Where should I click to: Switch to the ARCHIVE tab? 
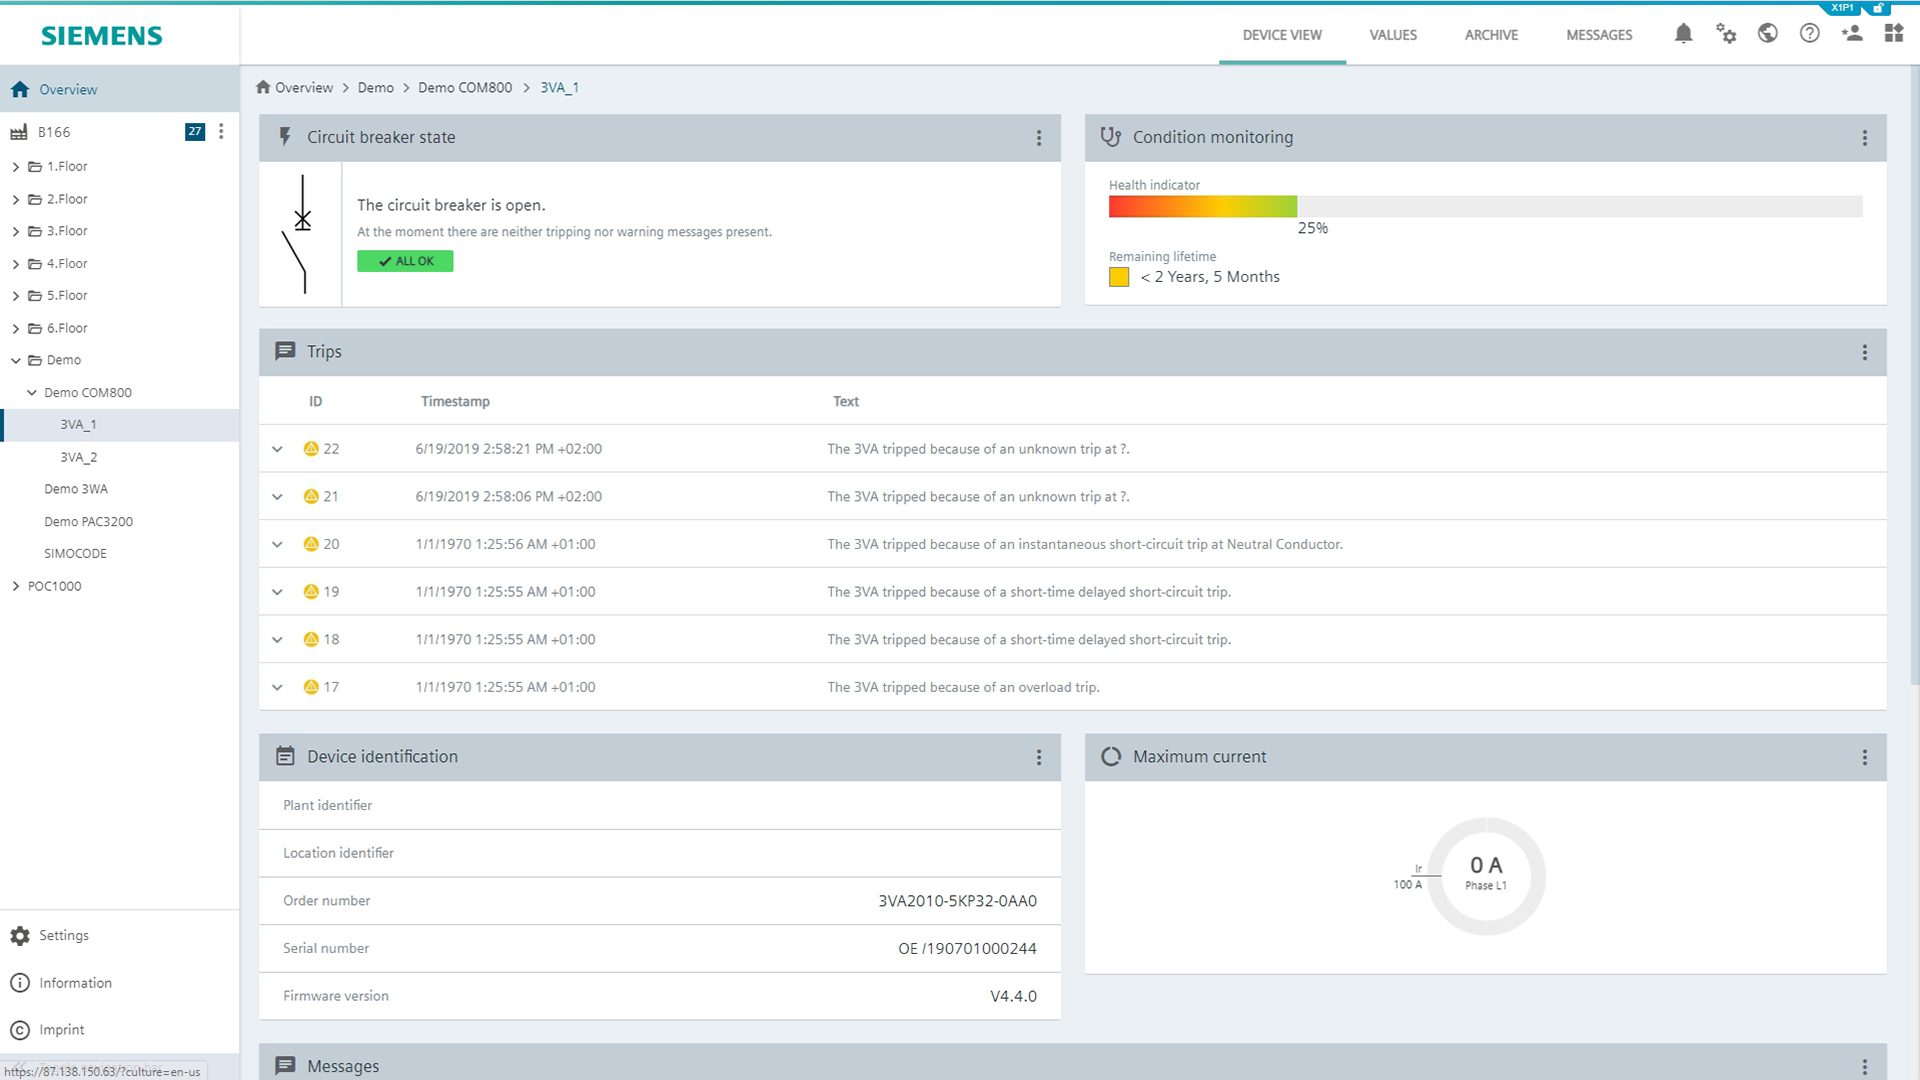[x=1491, y=35]
